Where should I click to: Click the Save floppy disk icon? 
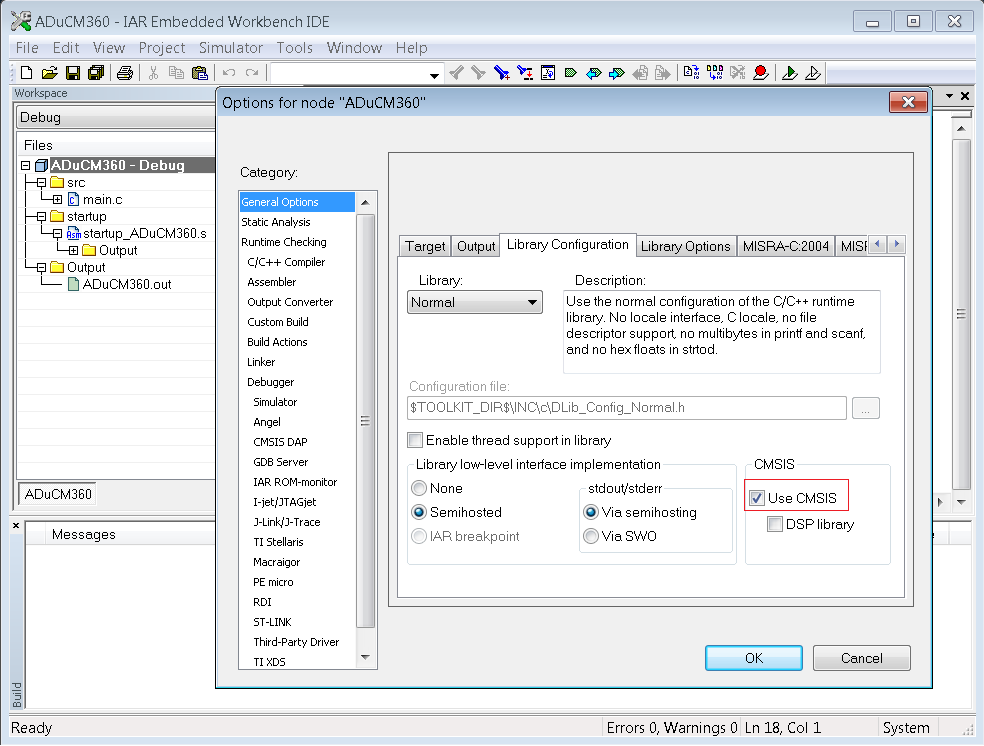(73, 73)
